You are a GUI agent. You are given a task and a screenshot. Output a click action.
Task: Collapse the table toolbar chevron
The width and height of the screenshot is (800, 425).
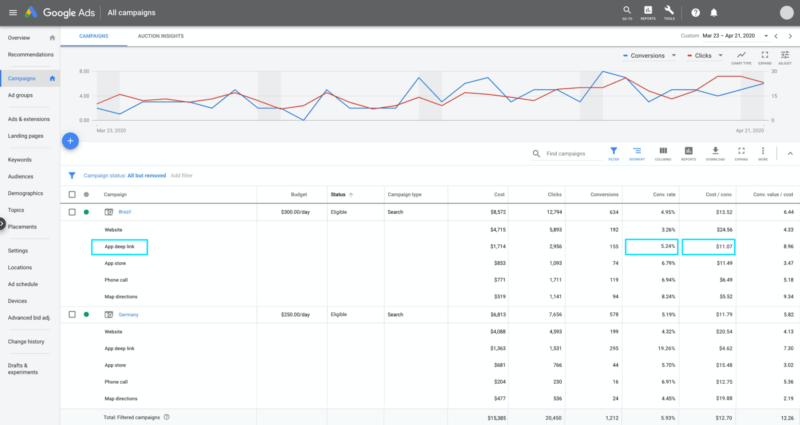[790, 154]
